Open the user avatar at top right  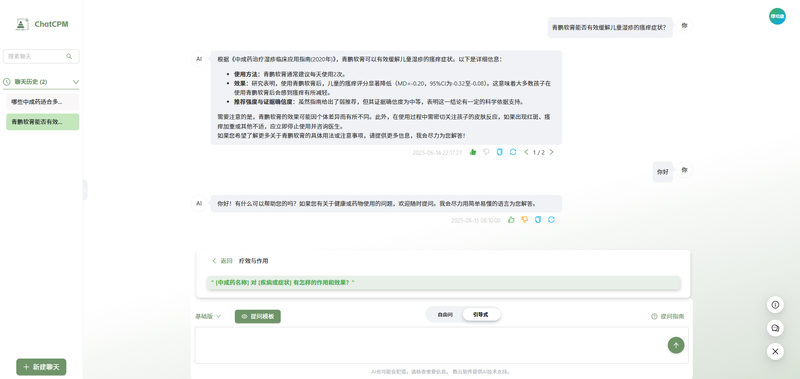(x=777, y=16)
